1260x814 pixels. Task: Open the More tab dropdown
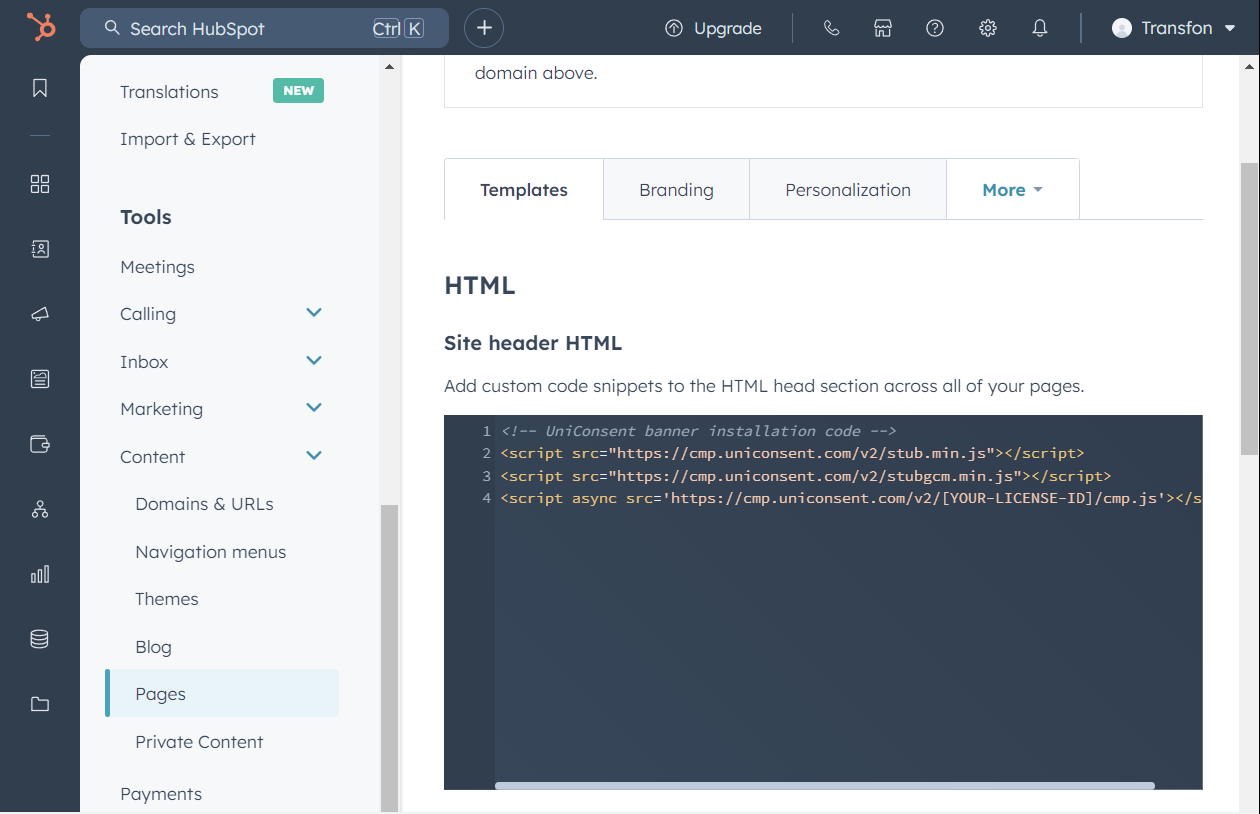pyautogui.click(x=1013, y=190)
